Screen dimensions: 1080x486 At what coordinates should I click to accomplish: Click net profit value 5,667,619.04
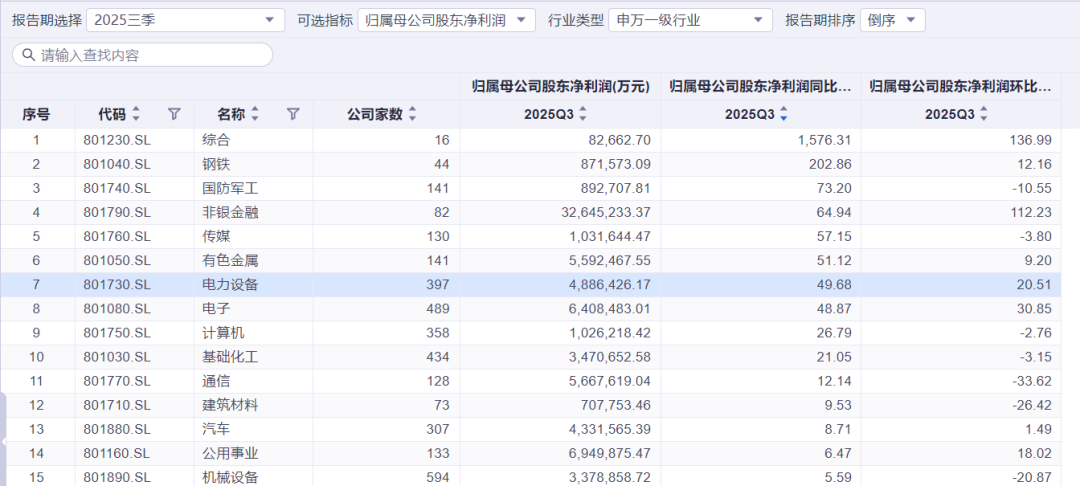610,381
